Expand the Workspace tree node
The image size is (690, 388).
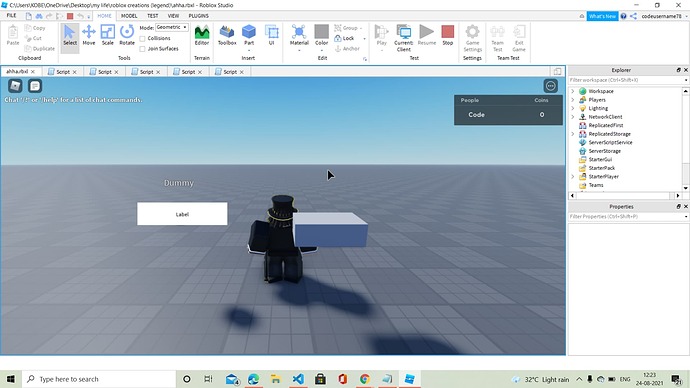tap(573, 91)
